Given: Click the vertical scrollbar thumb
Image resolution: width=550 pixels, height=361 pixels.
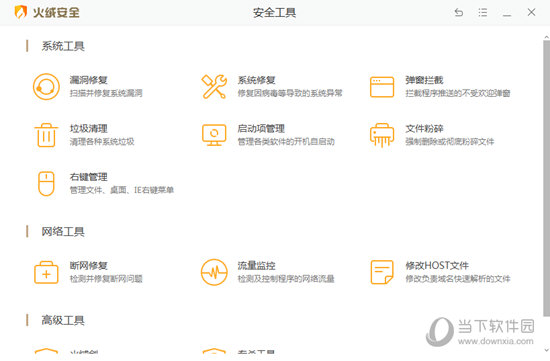Looking at the screenshot, I should 546,178.
